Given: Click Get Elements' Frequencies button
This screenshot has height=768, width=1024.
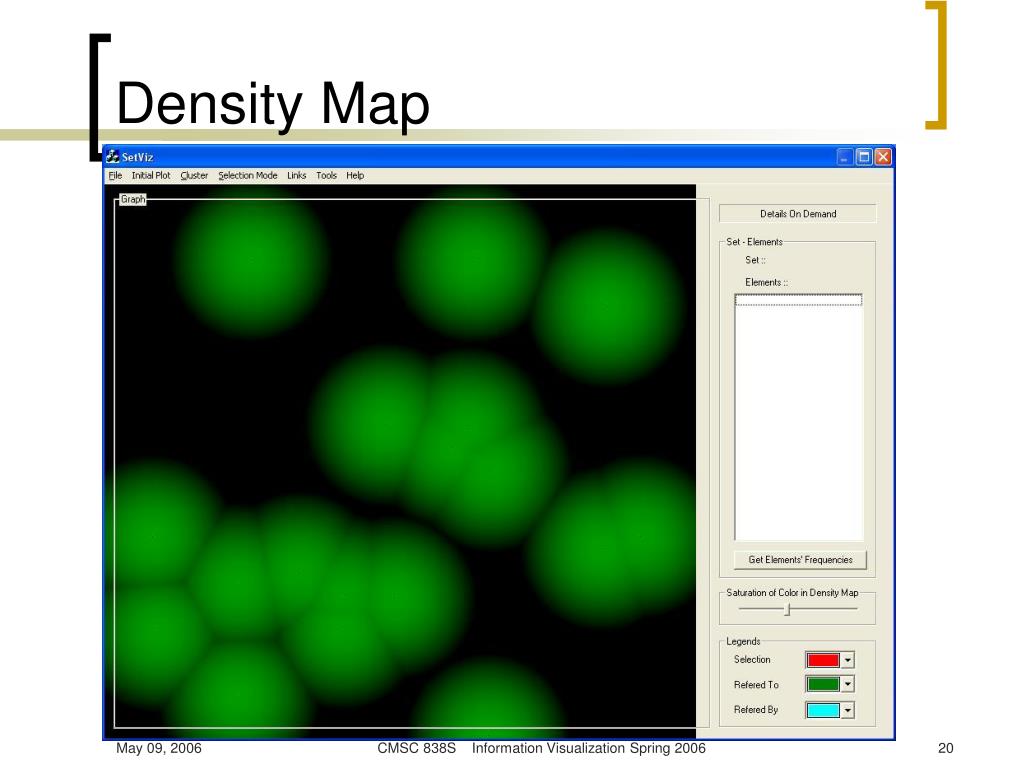Looking at the screenshot, I should (x=800, y=560).
